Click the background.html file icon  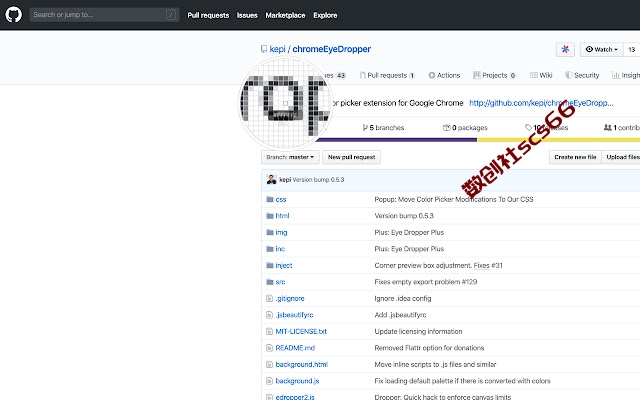coord(269,364)
